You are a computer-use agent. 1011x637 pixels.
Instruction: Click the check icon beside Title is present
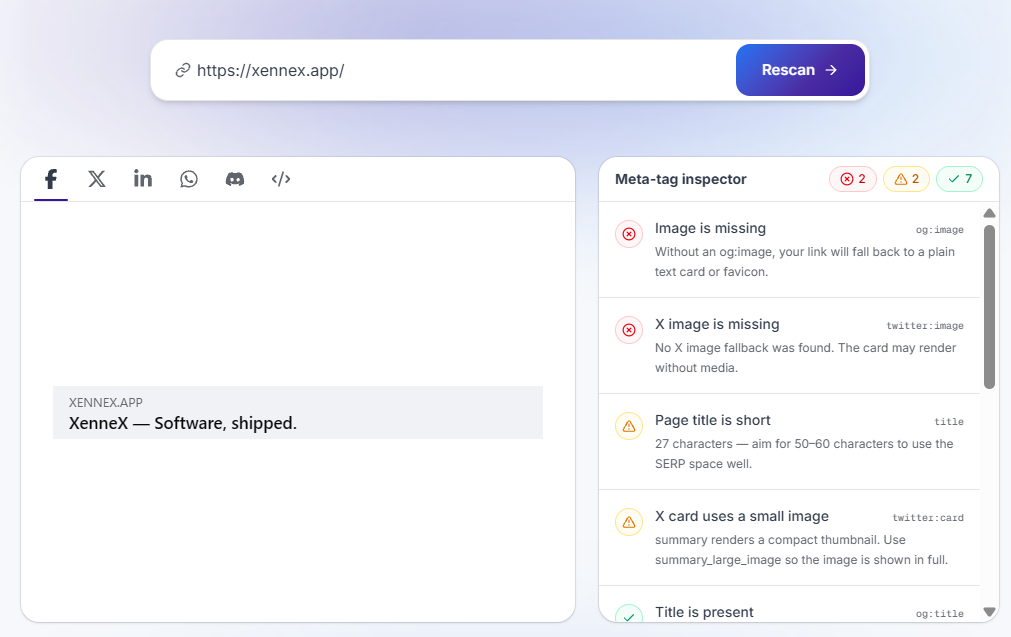pos(629,615)
